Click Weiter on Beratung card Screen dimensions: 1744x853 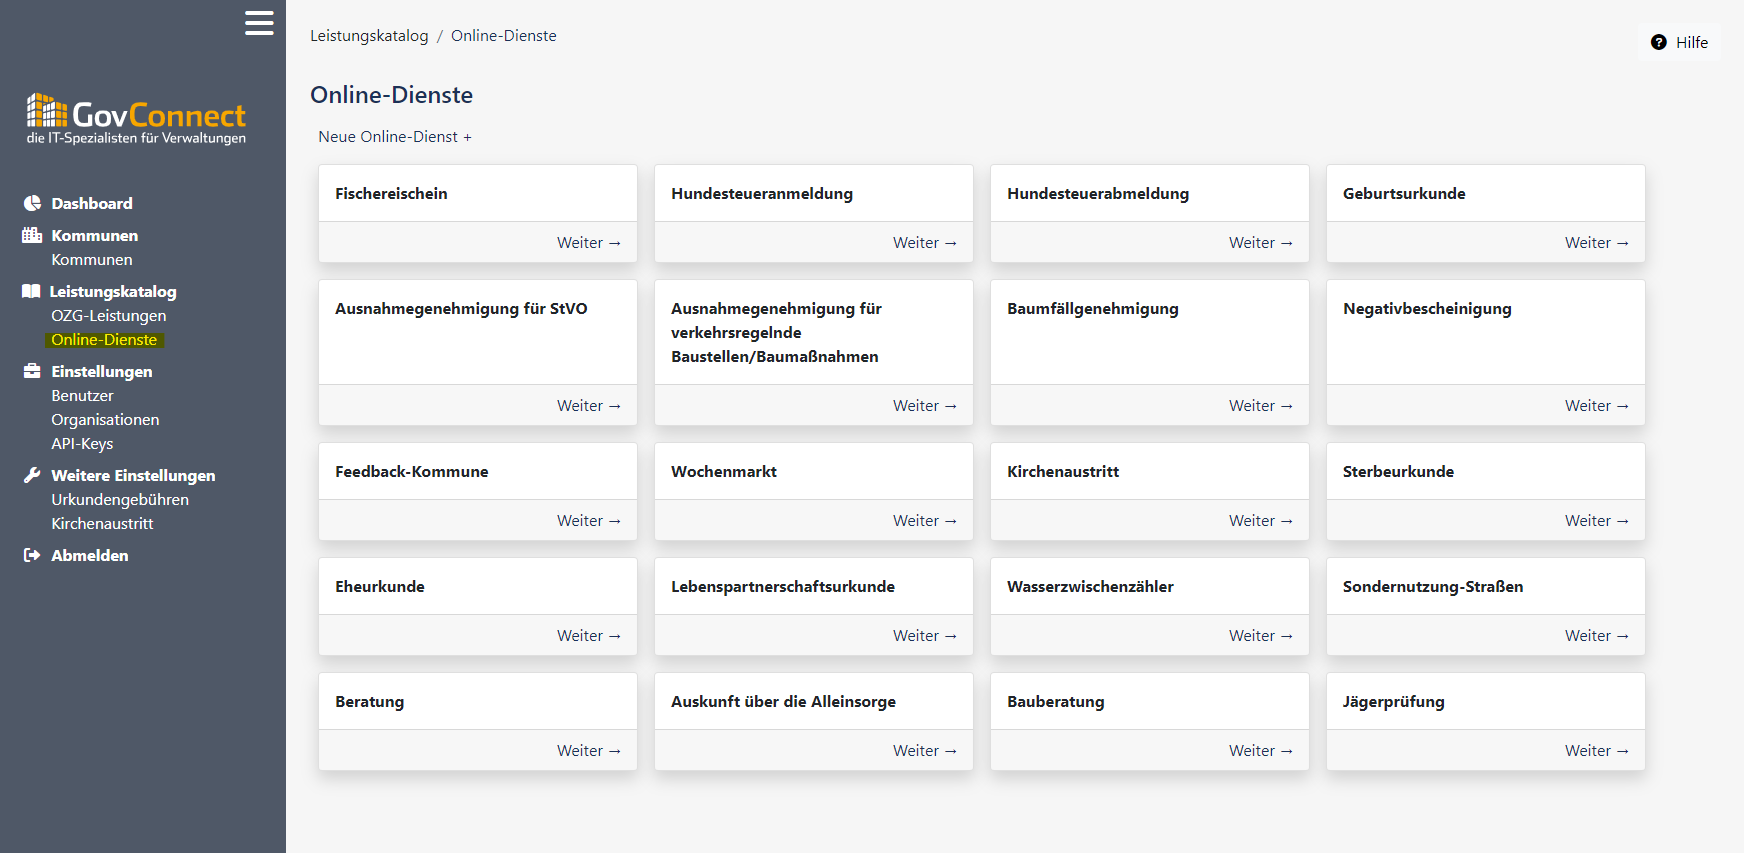point(589,750)
